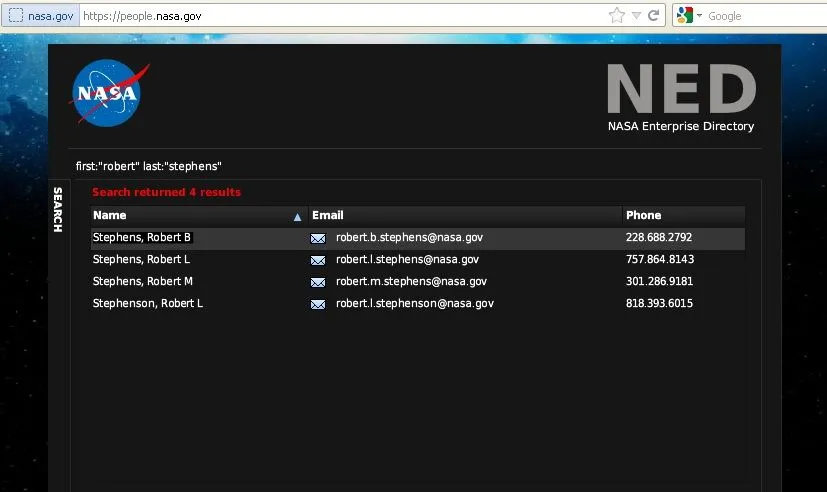Click envelope icon for robert.l.stephenson

click(318, 304)
